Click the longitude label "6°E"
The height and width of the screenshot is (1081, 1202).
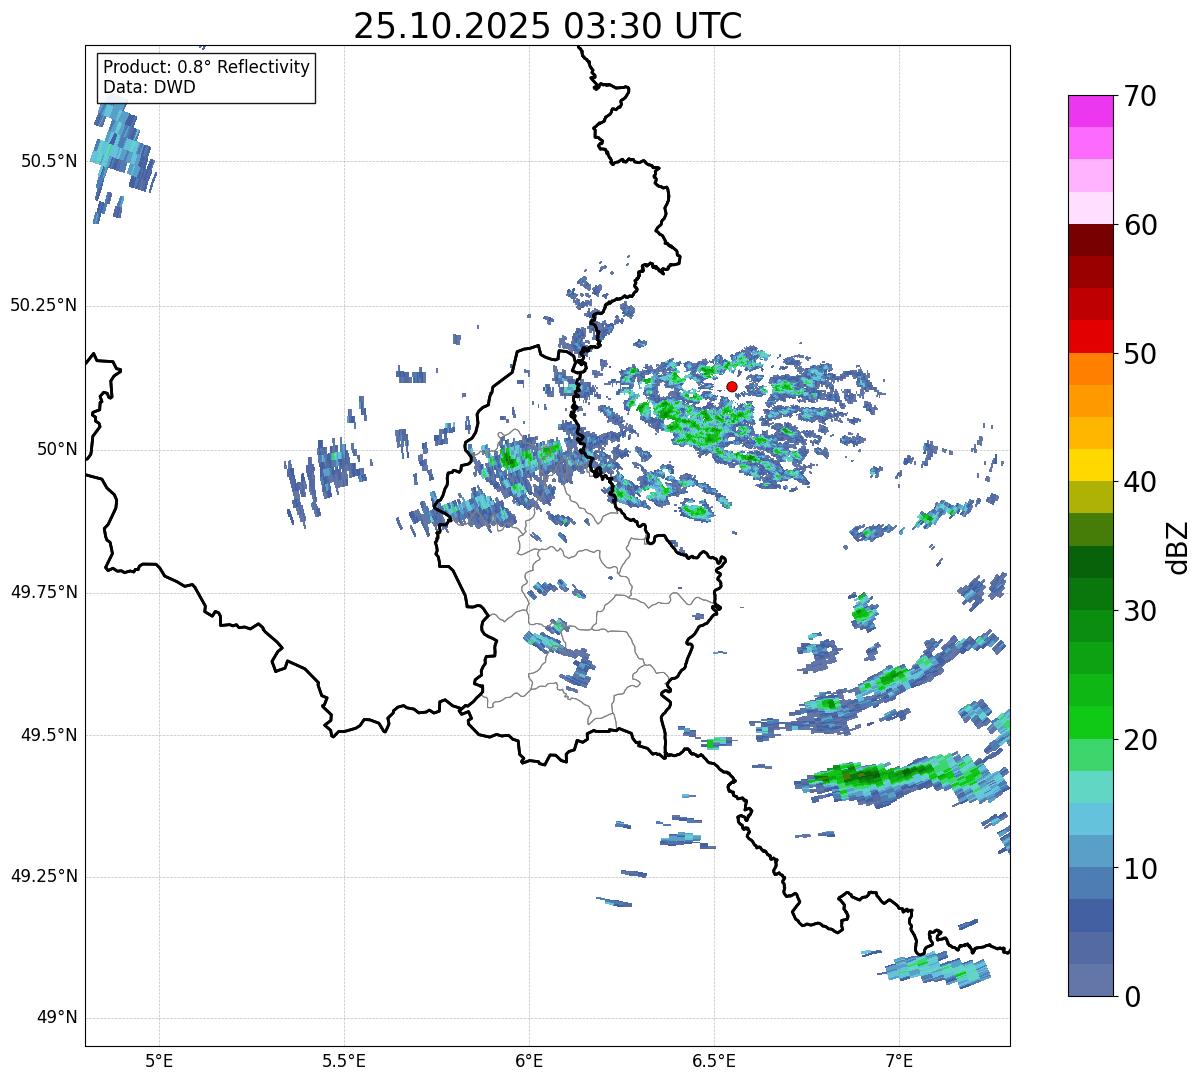point(529,1061)
